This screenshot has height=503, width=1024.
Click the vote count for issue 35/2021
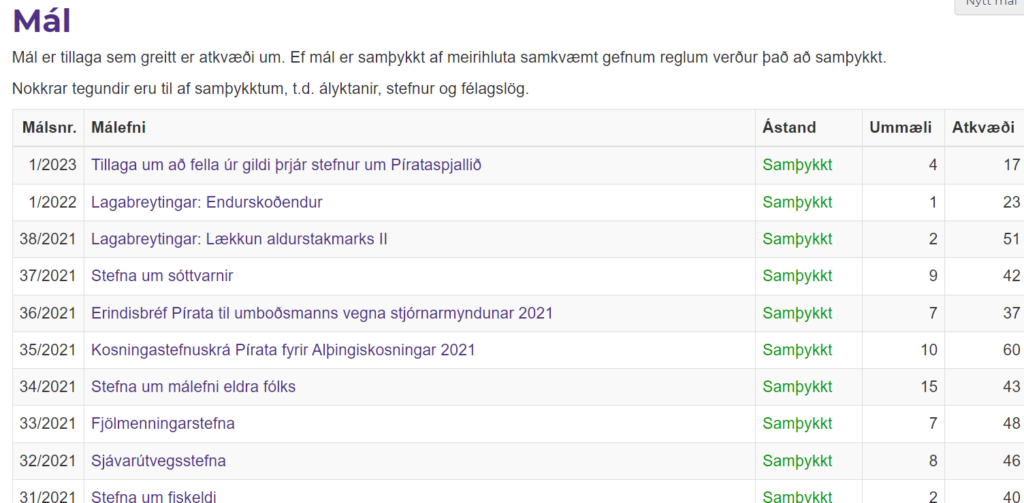1011,350
